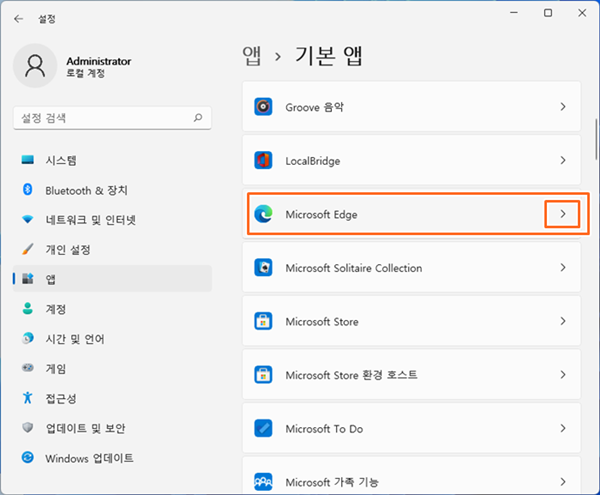The image size is (600, 495).
Task: Click the 게임 controller icon
Action: (x=28, y=368)
